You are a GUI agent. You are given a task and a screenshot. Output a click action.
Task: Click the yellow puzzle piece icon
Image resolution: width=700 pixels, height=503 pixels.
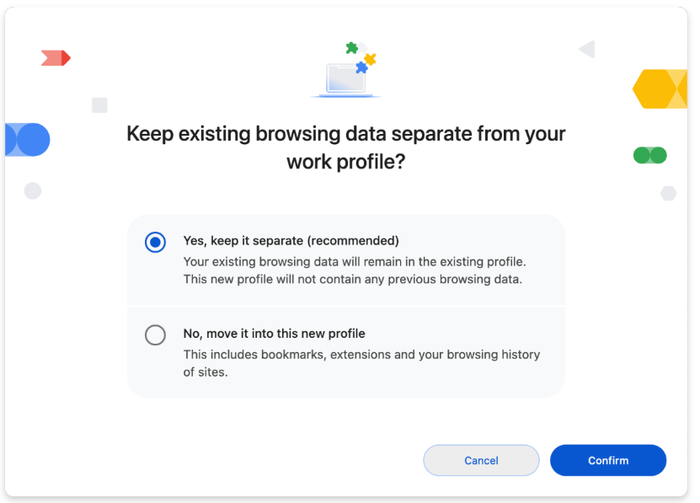[370, 59]
